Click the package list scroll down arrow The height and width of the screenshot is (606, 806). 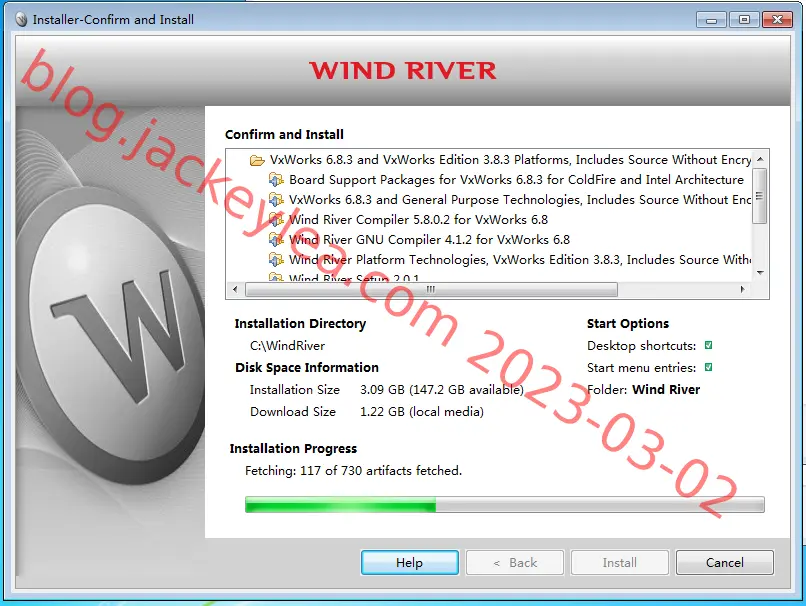tap(760, 273)
